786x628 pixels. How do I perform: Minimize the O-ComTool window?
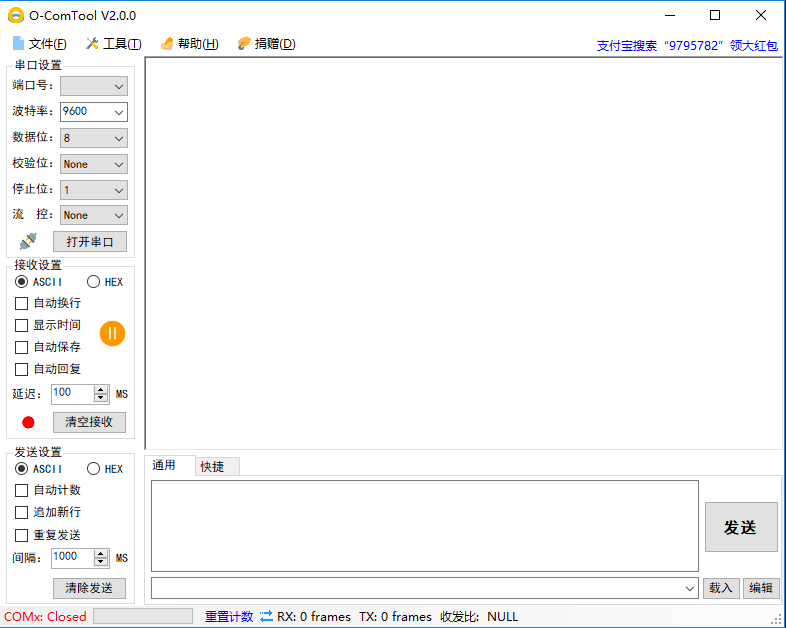(x=670, y=16)
